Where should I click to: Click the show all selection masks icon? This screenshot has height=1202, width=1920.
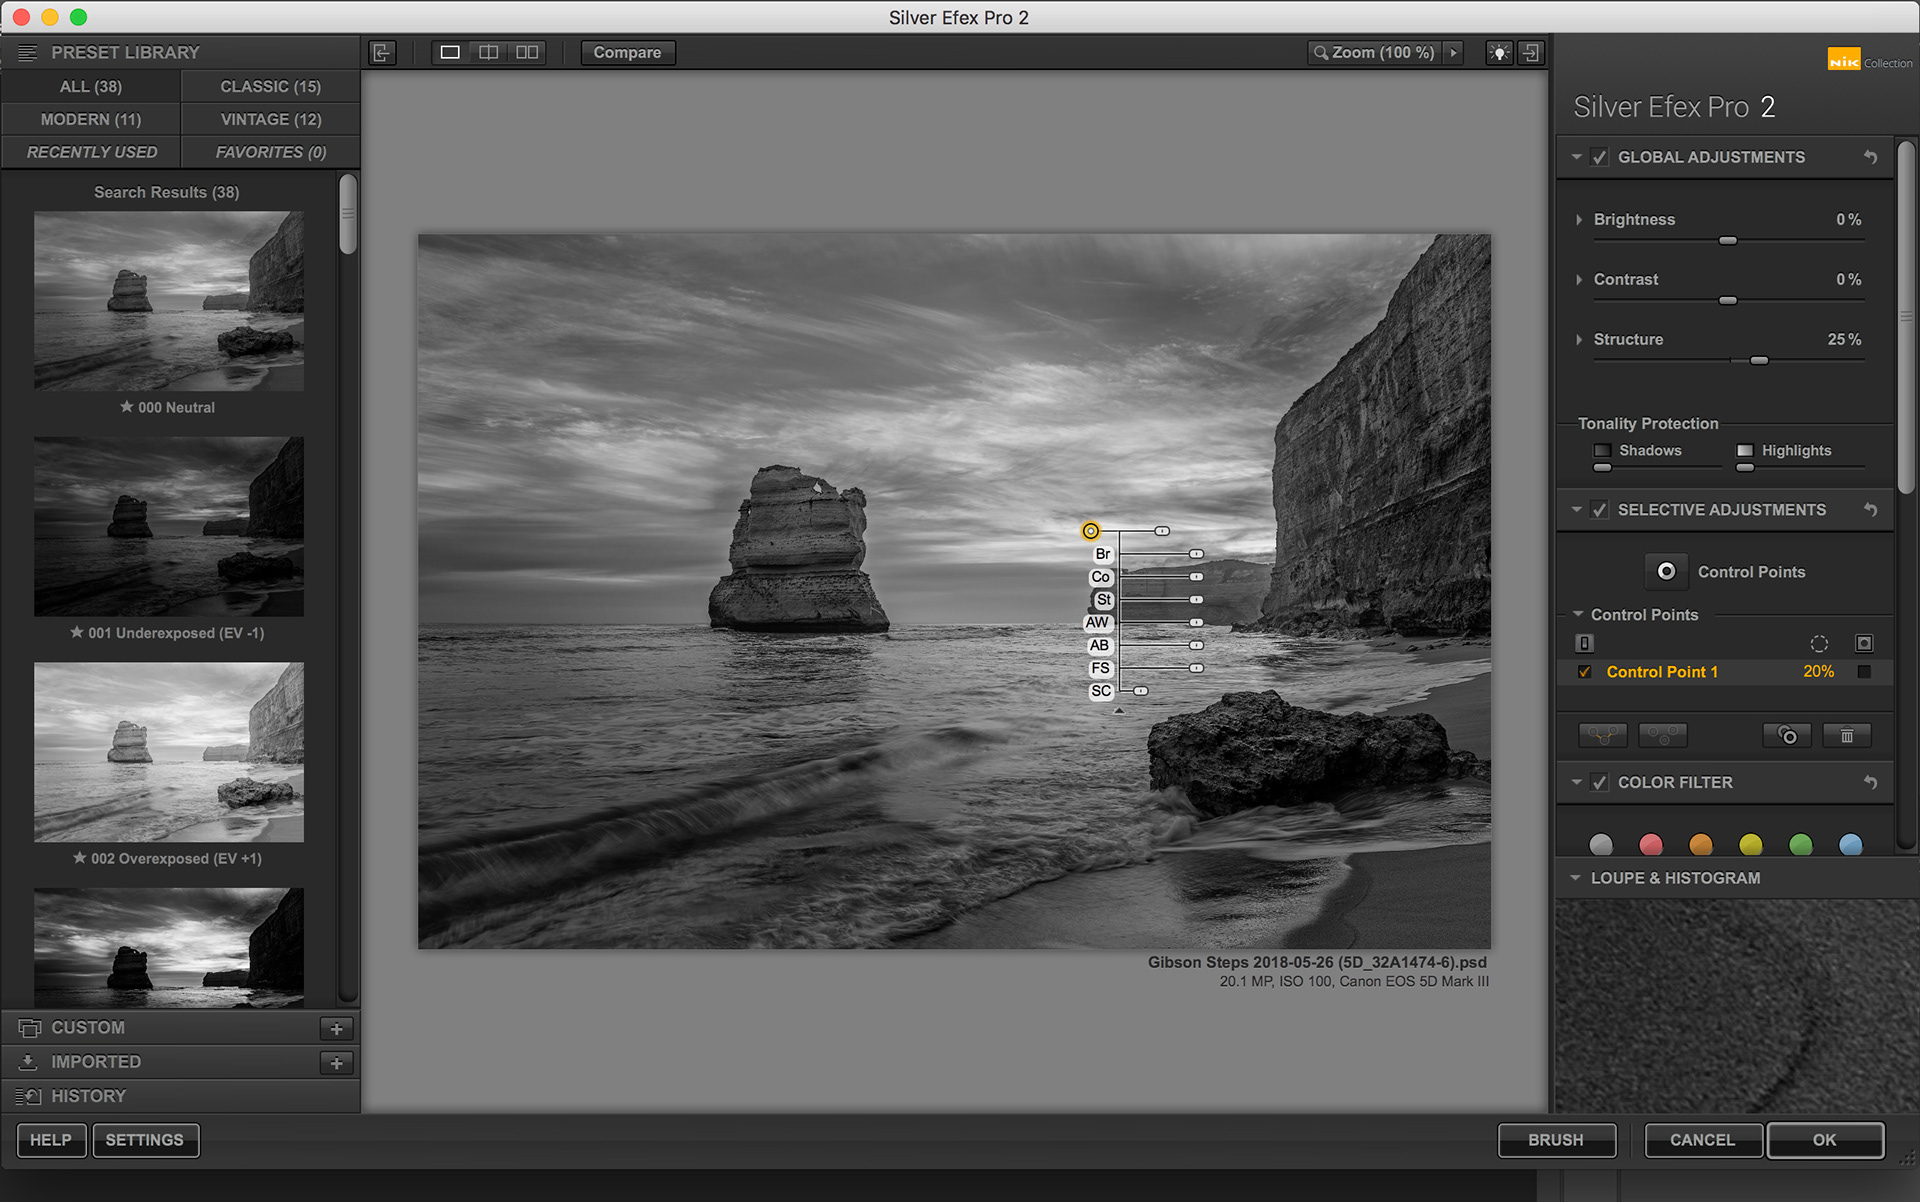[x=1864, y=643]
